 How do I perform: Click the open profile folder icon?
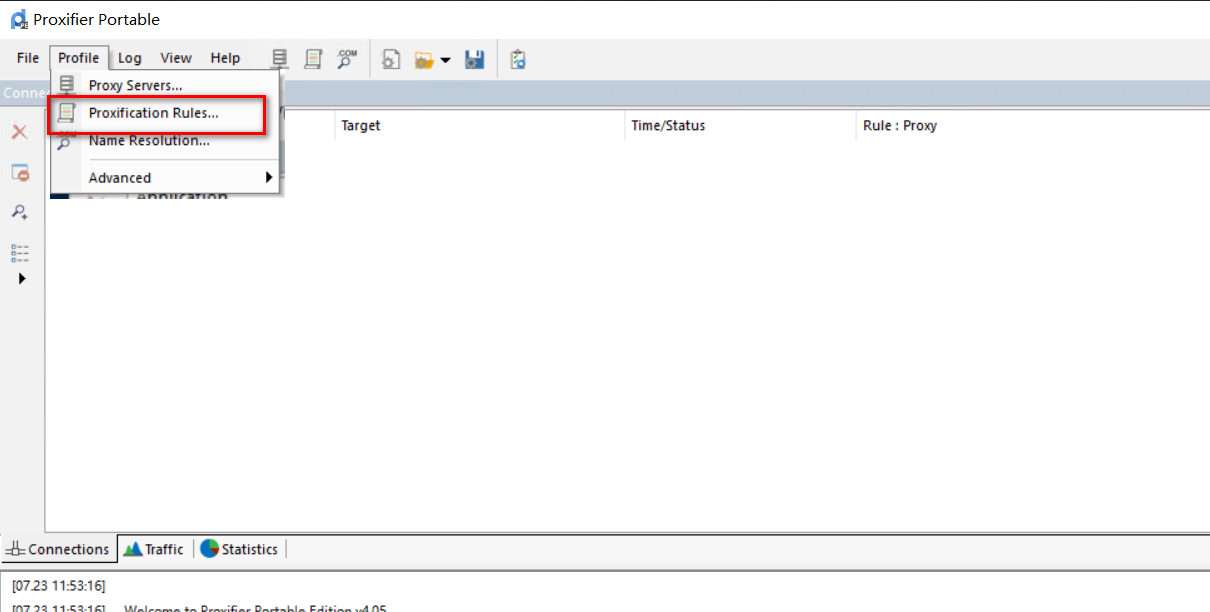424,60
